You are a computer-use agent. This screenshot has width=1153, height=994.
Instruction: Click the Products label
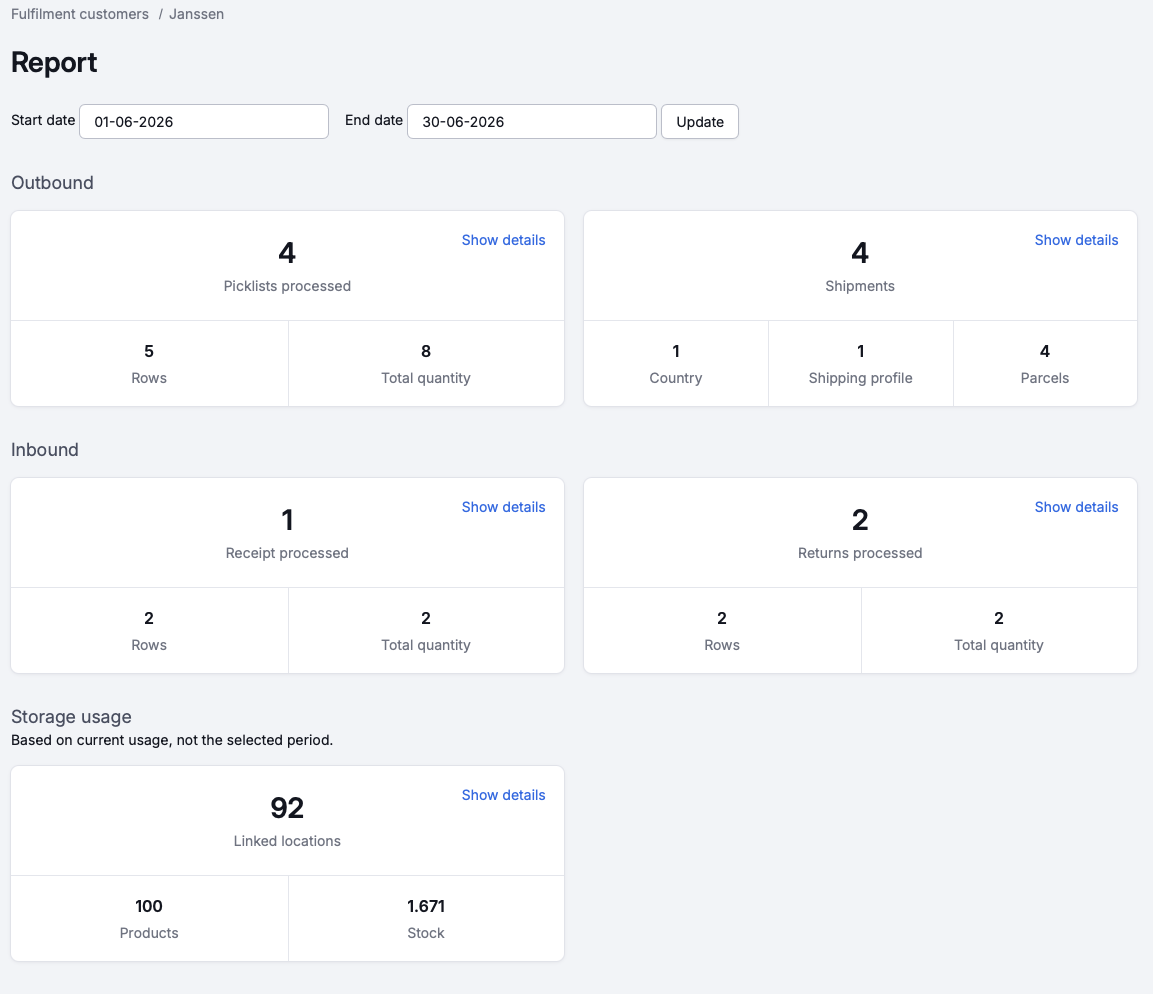click(149, 933)
